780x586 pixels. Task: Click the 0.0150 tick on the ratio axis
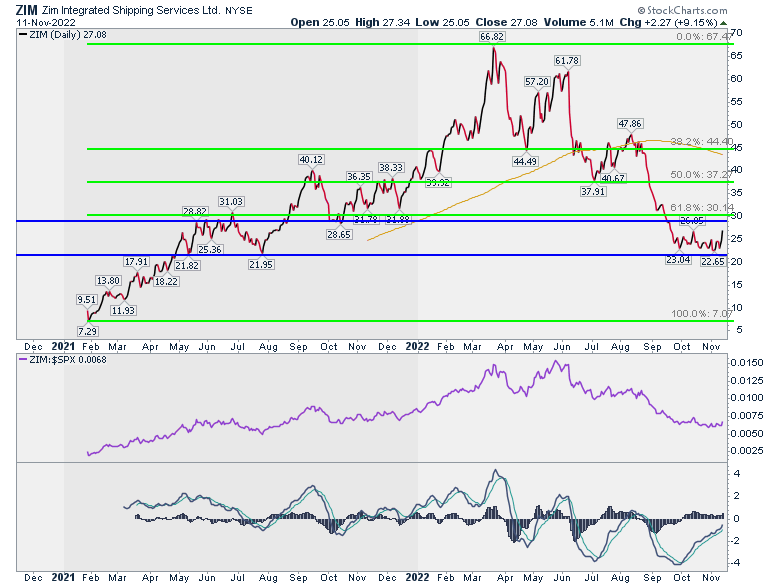[747, 363]
